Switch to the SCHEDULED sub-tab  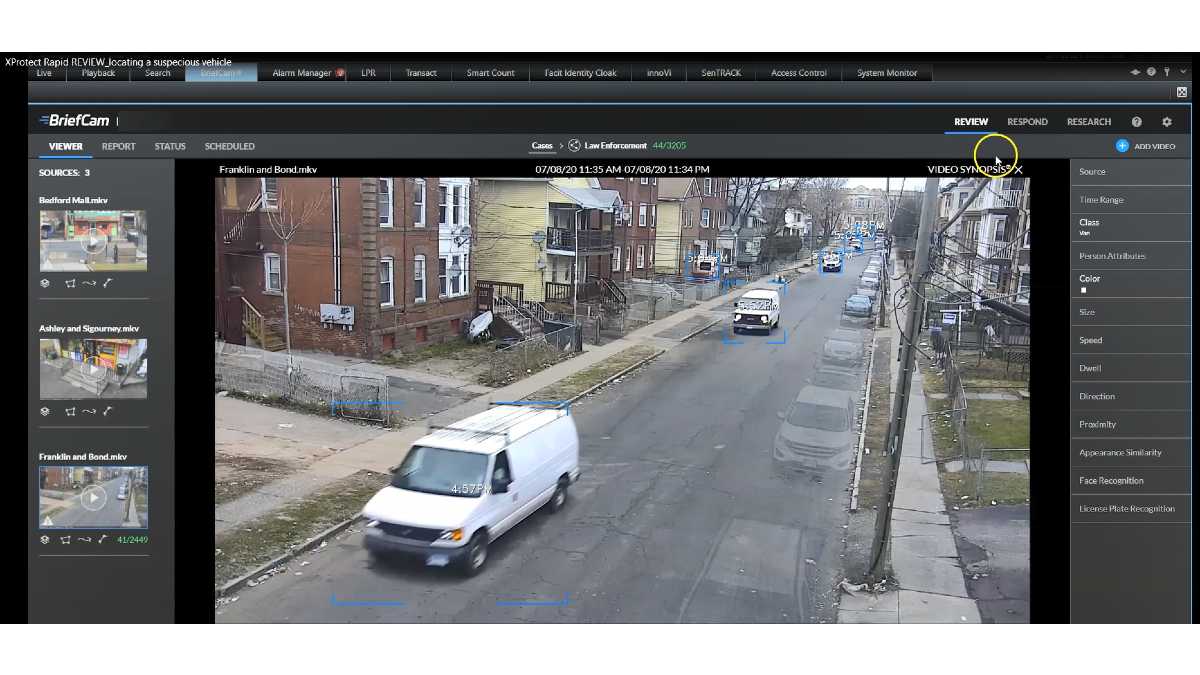tap(230, 146)
